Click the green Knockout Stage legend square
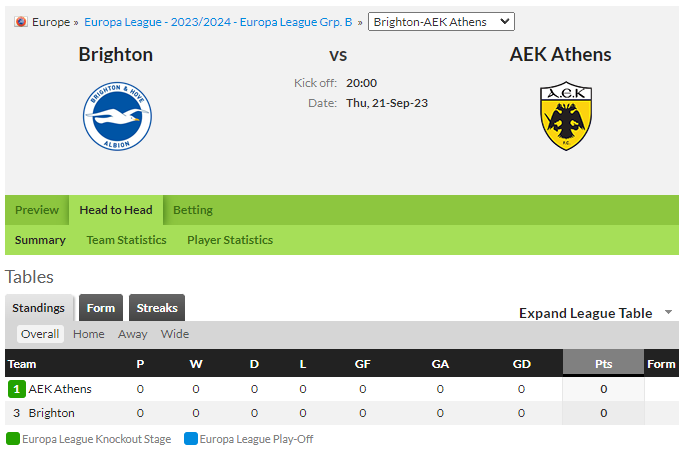Viewport: 684px width, 462px height. tap(13, 439)
